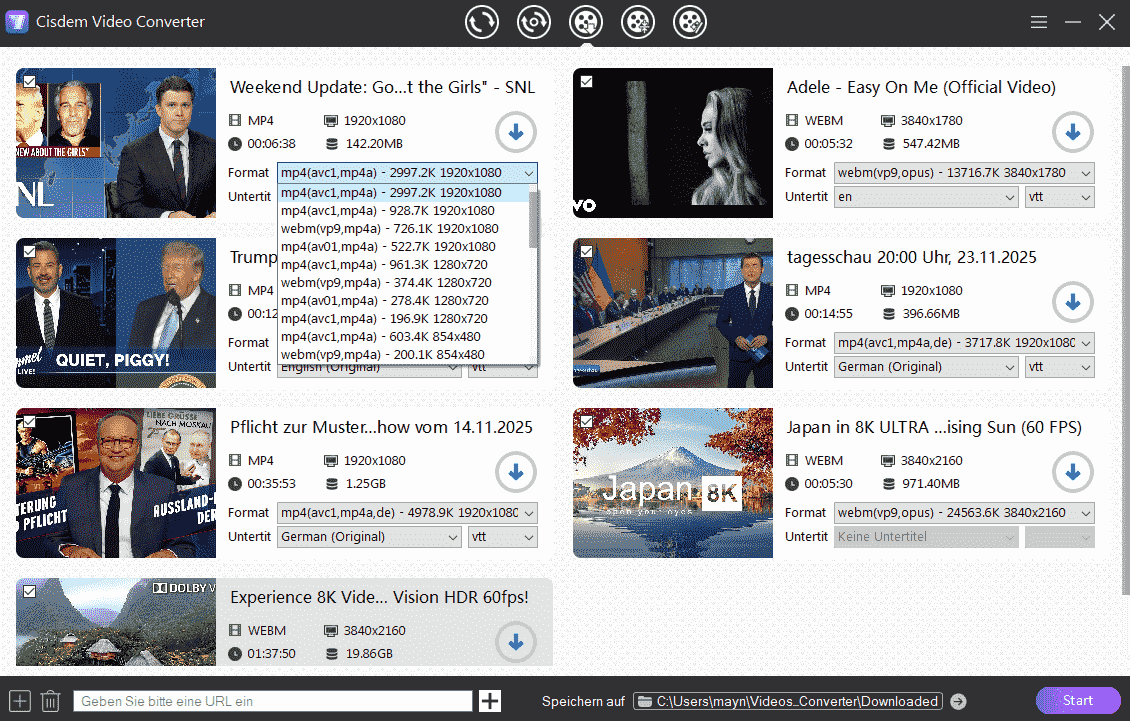1130x721 pixels.
Task: Click the output path Downloaded folder field
Action: (788, 701)
